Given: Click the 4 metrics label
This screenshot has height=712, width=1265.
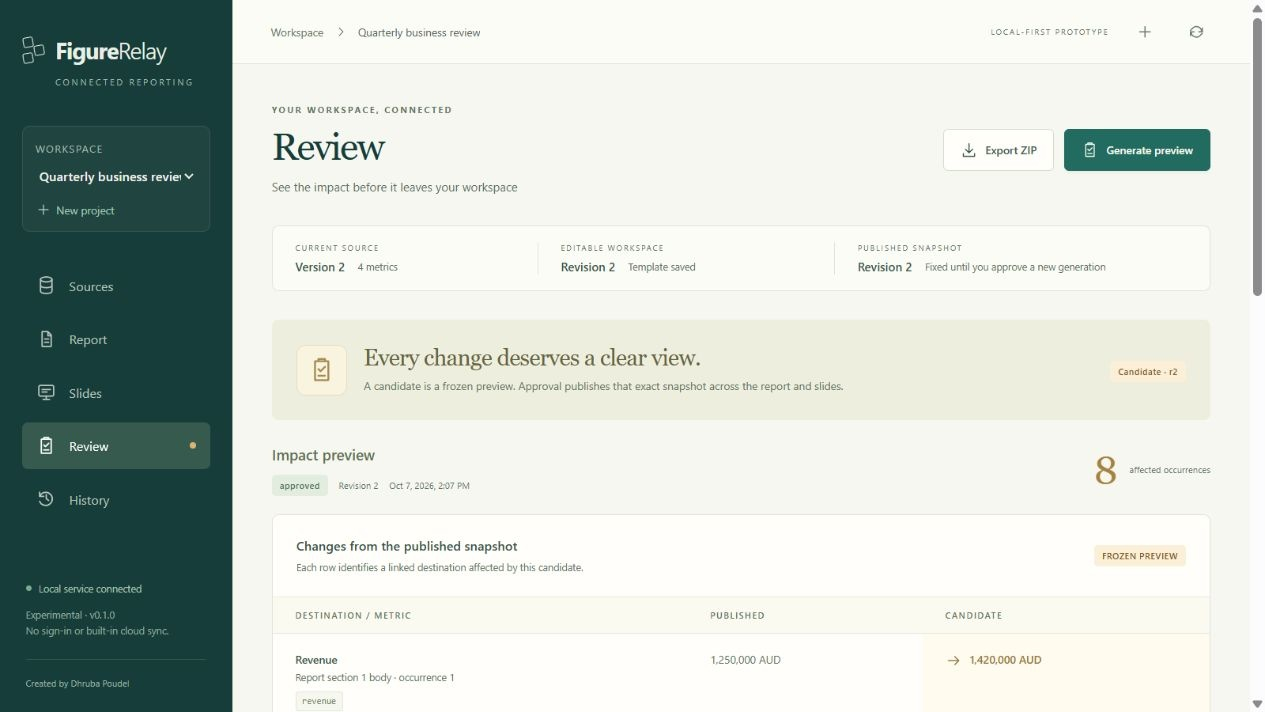Looking at the screenshot, I should (x=378, y=267).
